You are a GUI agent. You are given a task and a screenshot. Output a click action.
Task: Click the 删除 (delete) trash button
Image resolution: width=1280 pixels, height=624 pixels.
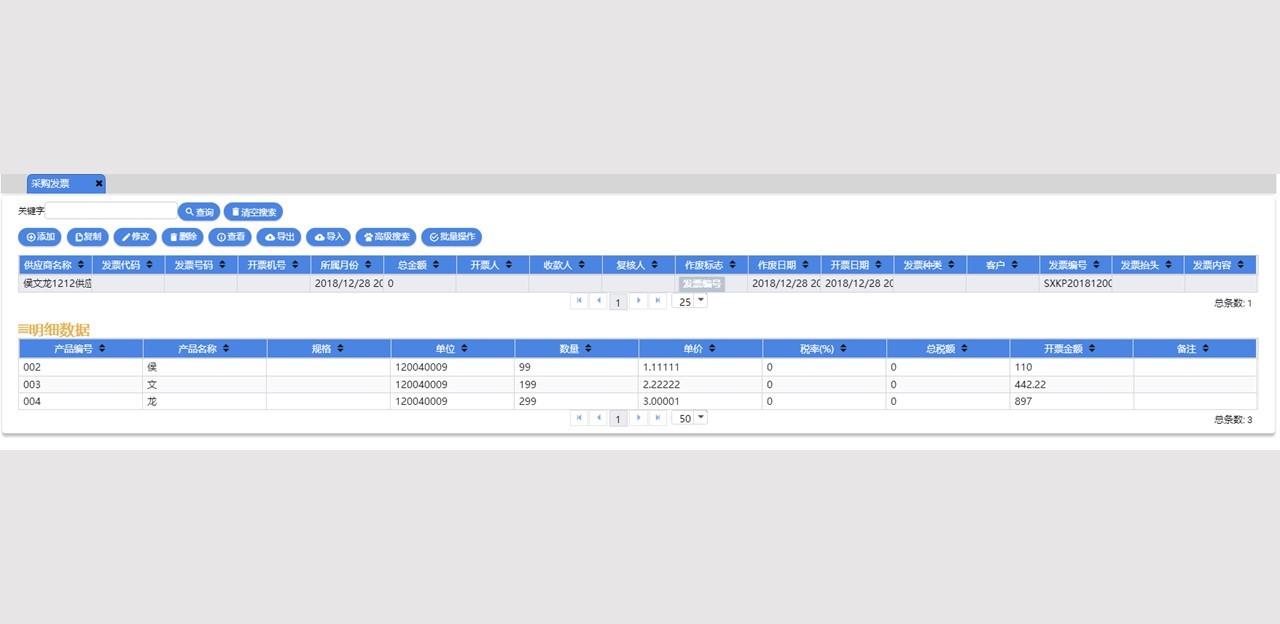point(182,237)
